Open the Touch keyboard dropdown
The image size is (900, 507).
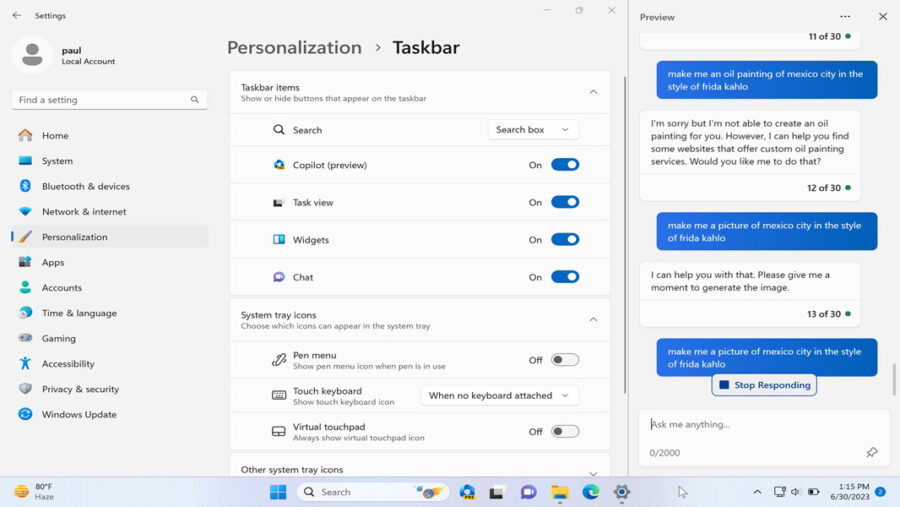(x=499, y=396)
